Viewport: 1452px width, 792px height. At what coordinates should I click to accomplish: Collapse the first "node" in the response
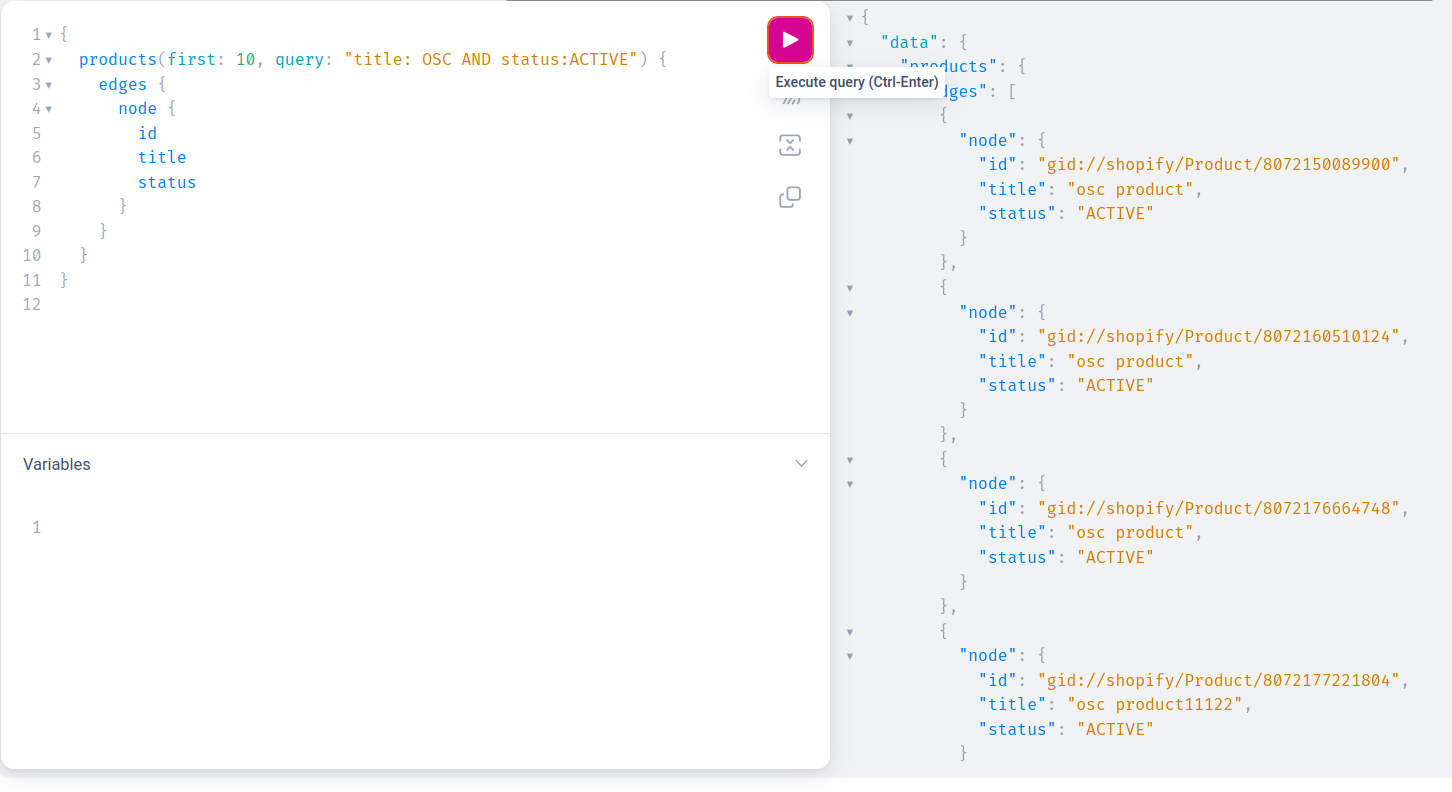click(850, 140)
